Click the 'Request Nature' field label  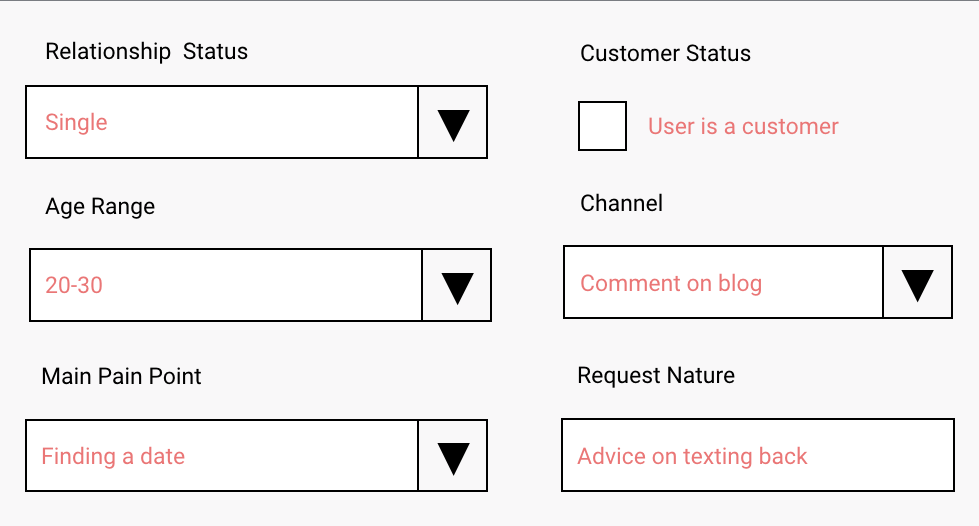pos(656,376)
